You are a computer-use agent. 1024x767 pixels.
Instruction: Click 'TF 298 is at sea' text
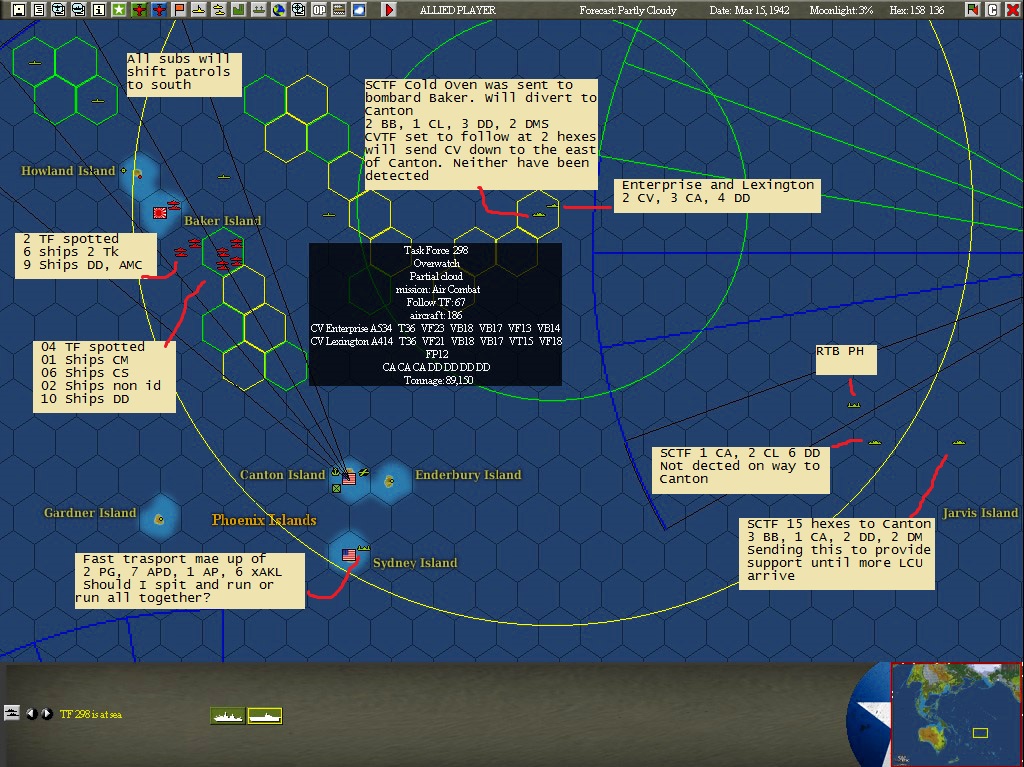[91, 714]
